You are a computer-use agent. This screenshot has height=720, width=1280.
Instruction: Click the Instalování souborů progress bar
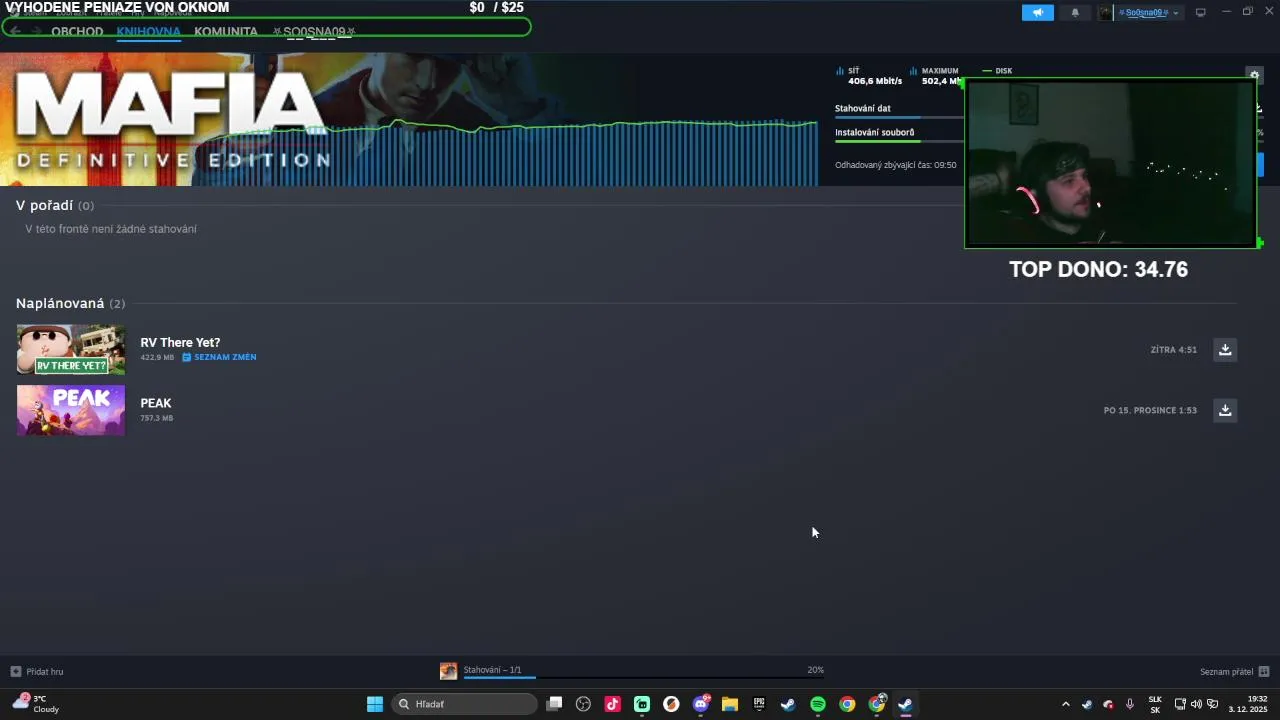click(900, 141)
